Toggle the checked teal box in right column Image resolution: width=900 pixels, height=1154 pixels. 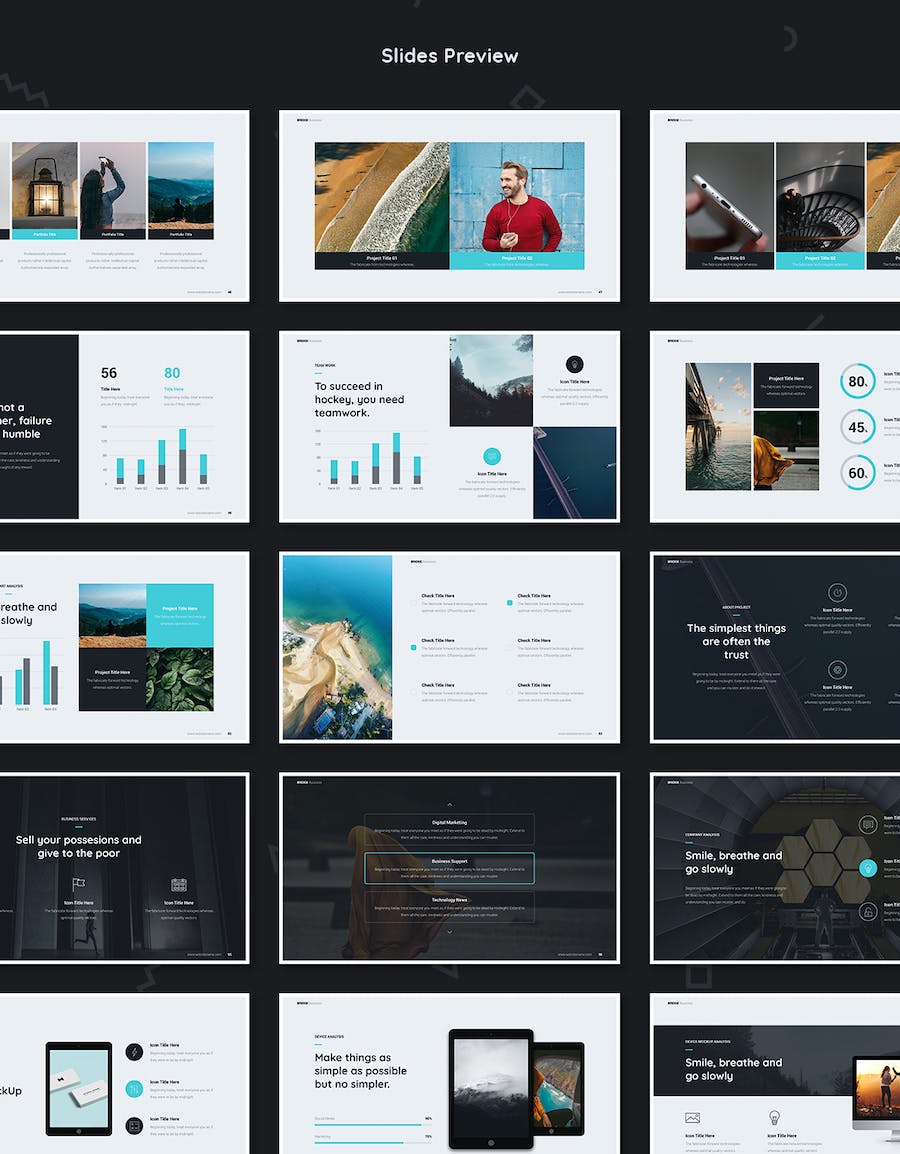click(510, 603)
